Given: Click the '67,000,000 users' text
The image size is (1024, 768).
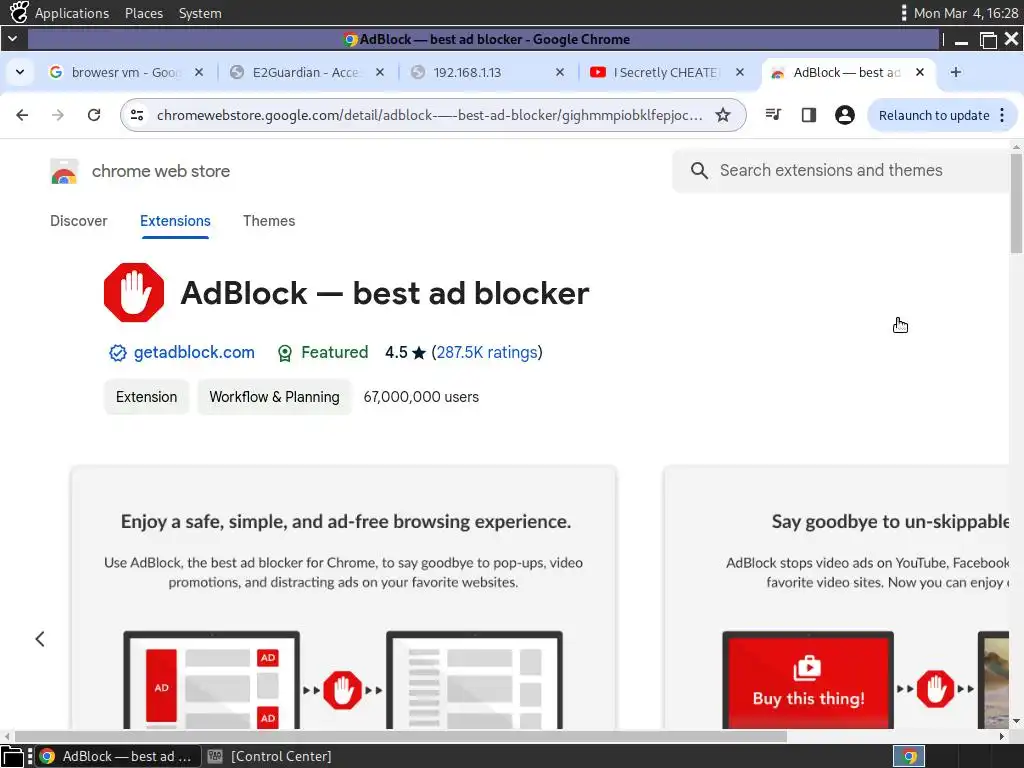Looking at the screenshot, I should pyautogui.click(x=421, y=397).
